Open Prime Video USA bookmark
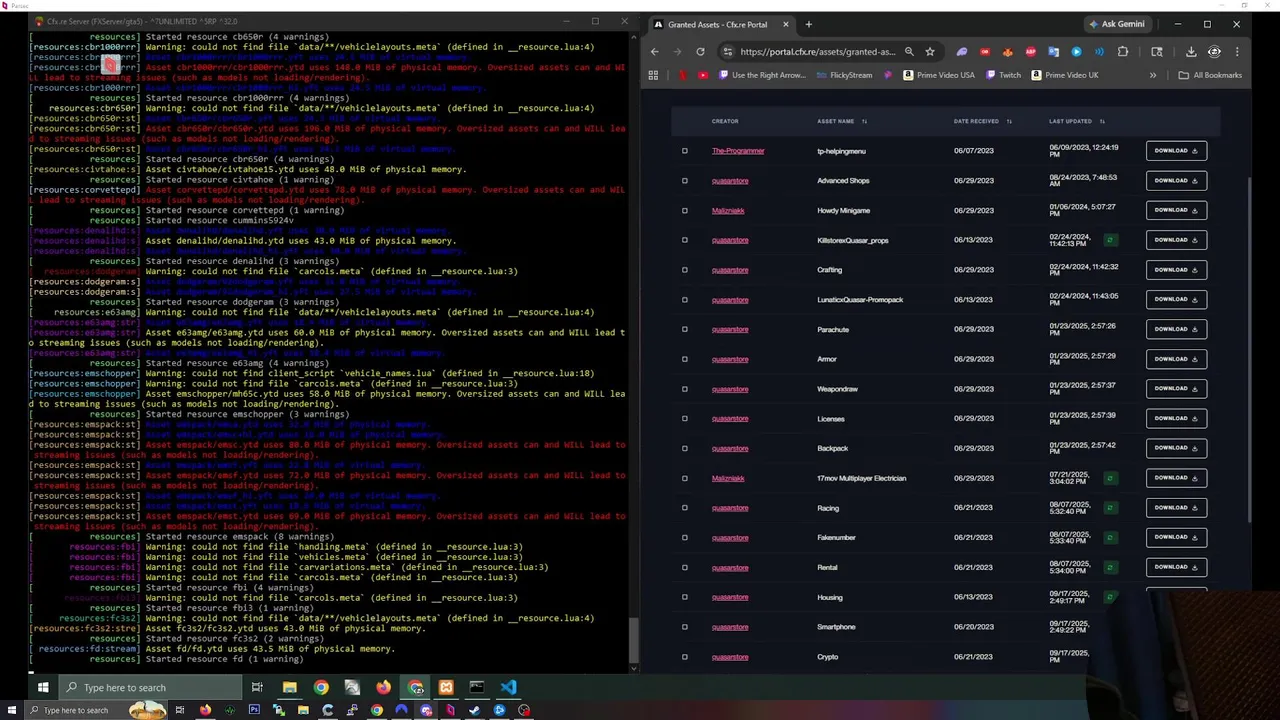 (x=938, y=75)
